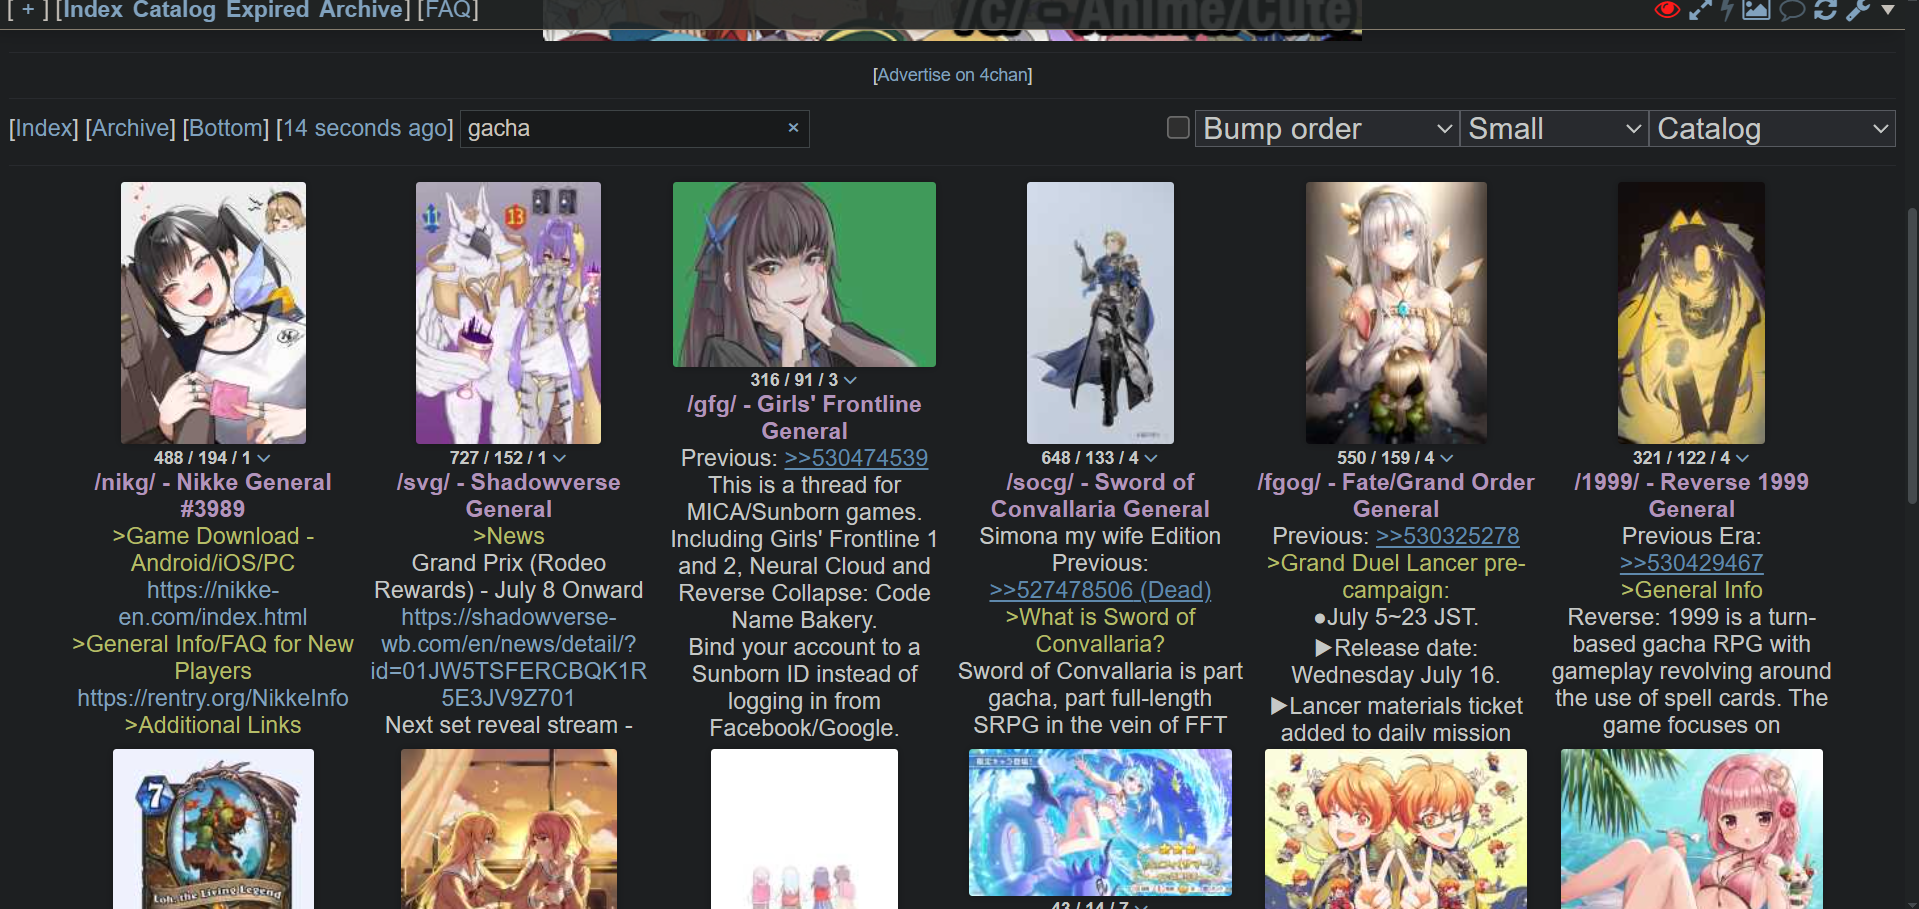Click the page vertical scrollbar
The height and width of the screenshot is (909, 1919).
[1912, 355]
